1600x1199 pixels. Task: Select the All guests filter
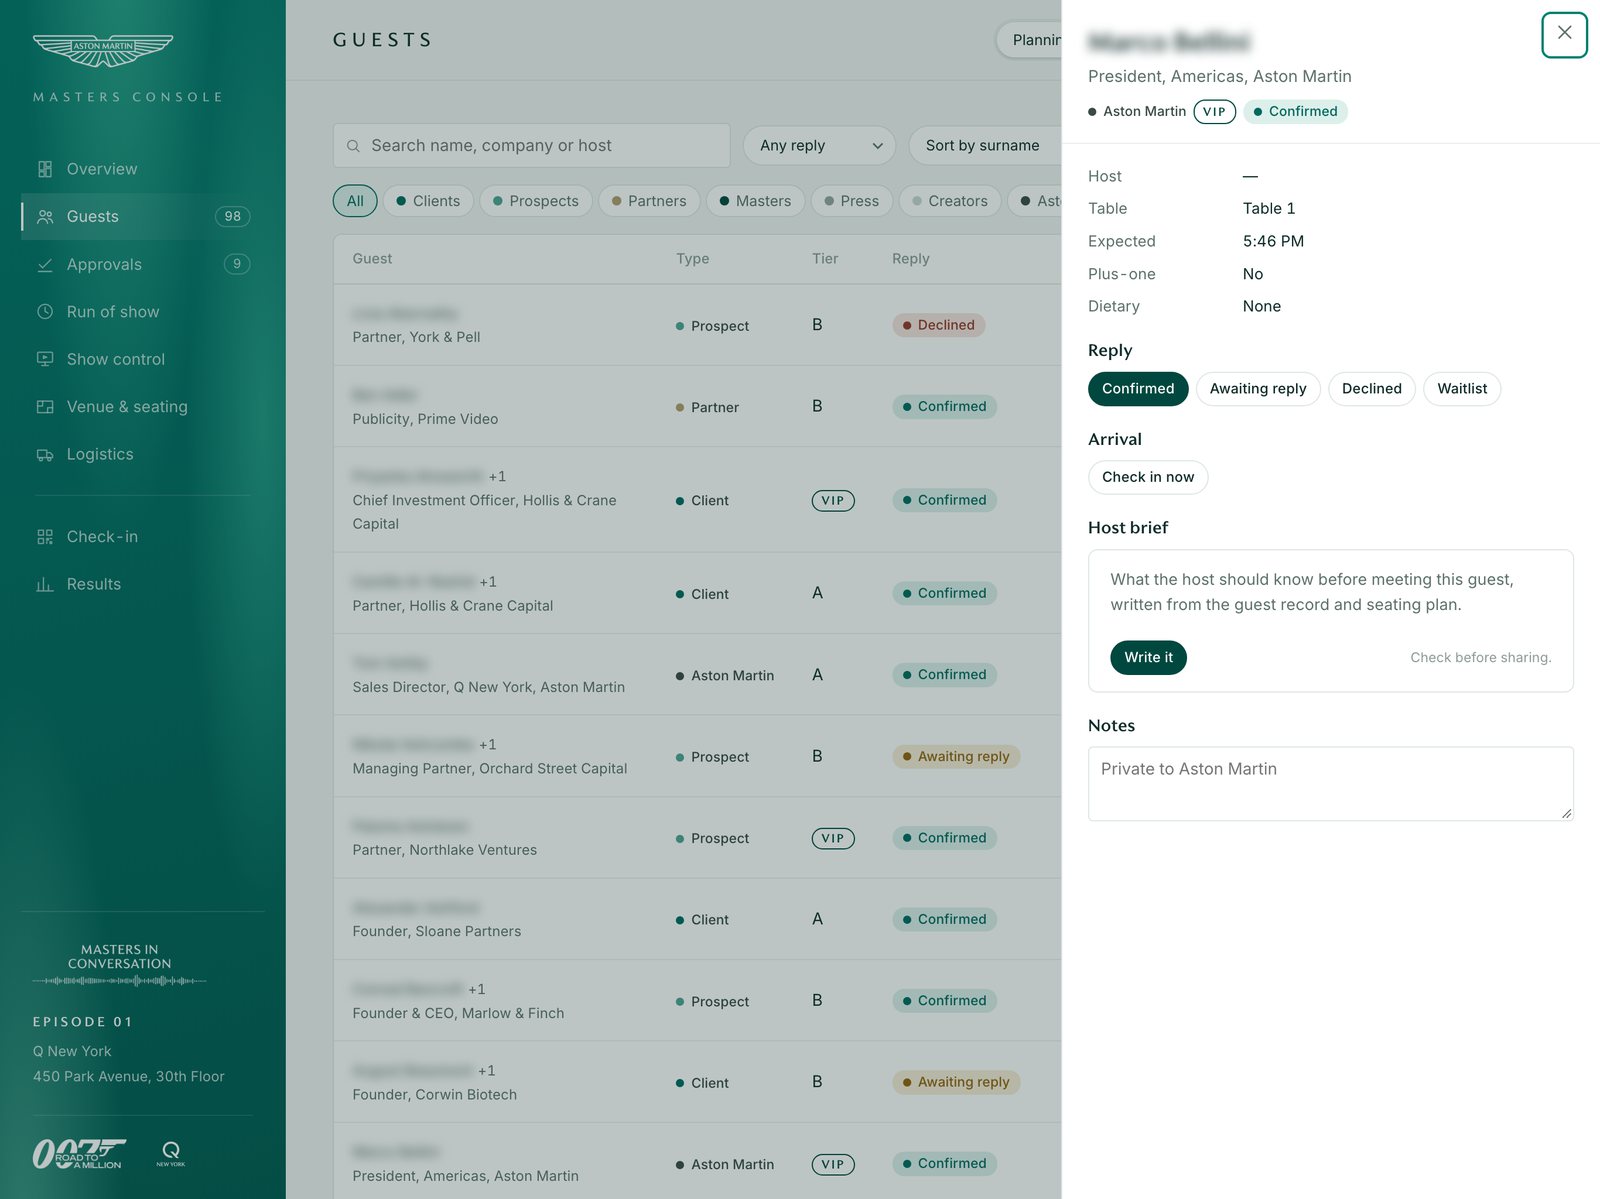[355, 201]
